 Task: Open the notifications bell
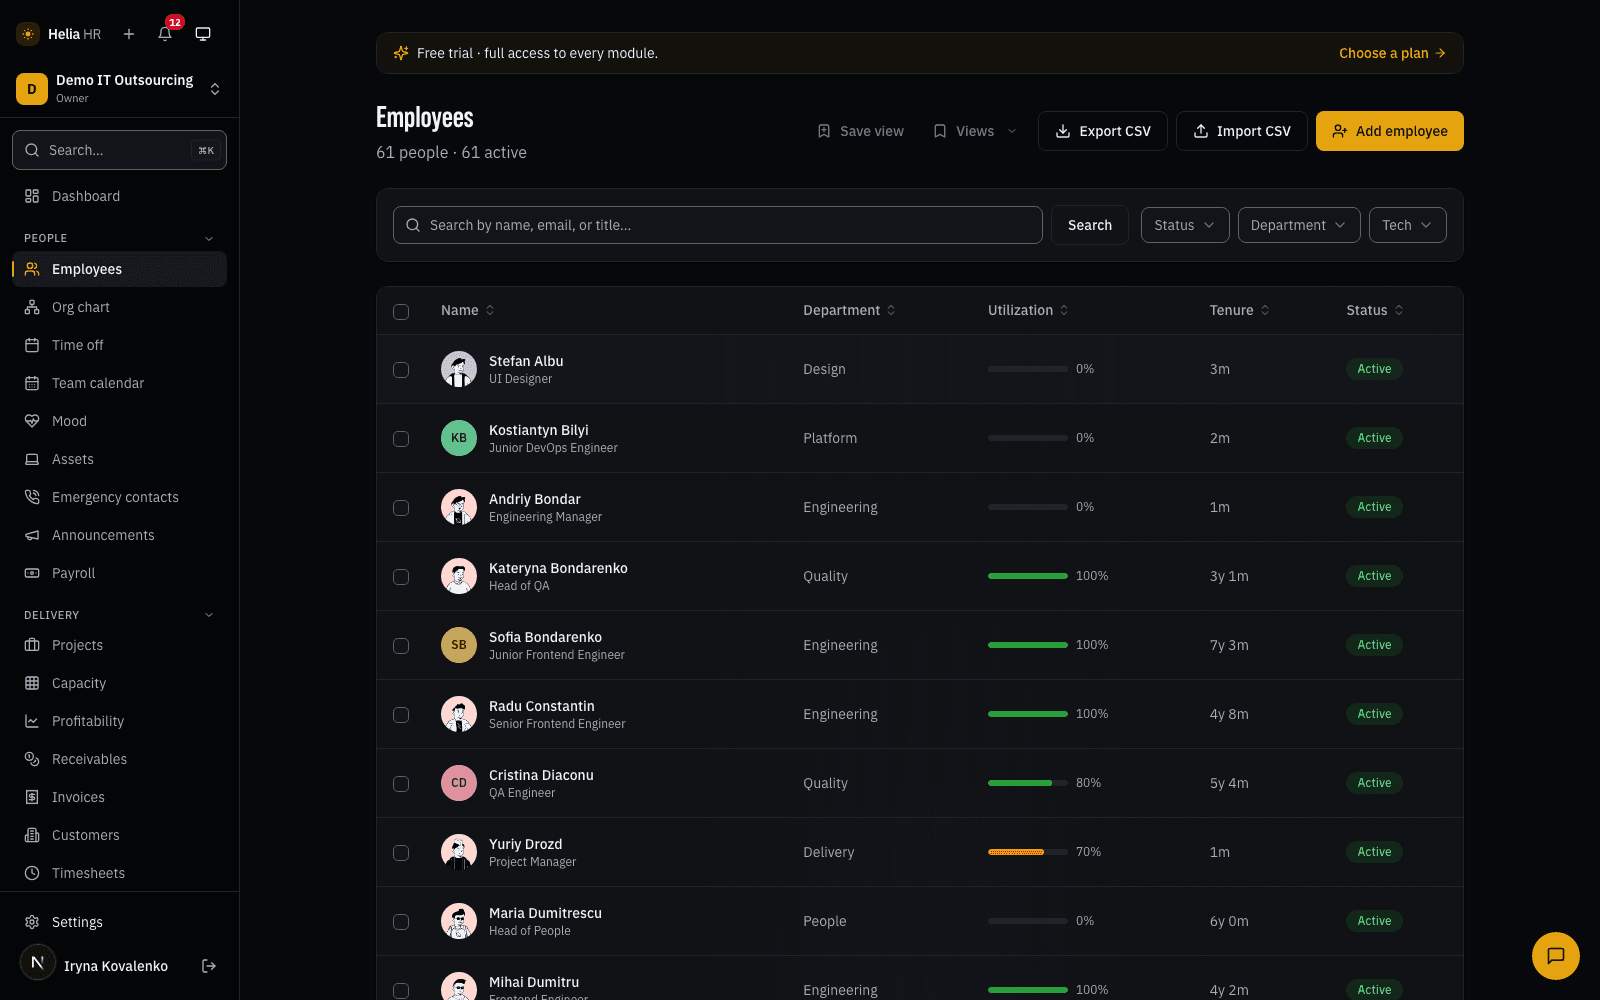click(165, 34)
